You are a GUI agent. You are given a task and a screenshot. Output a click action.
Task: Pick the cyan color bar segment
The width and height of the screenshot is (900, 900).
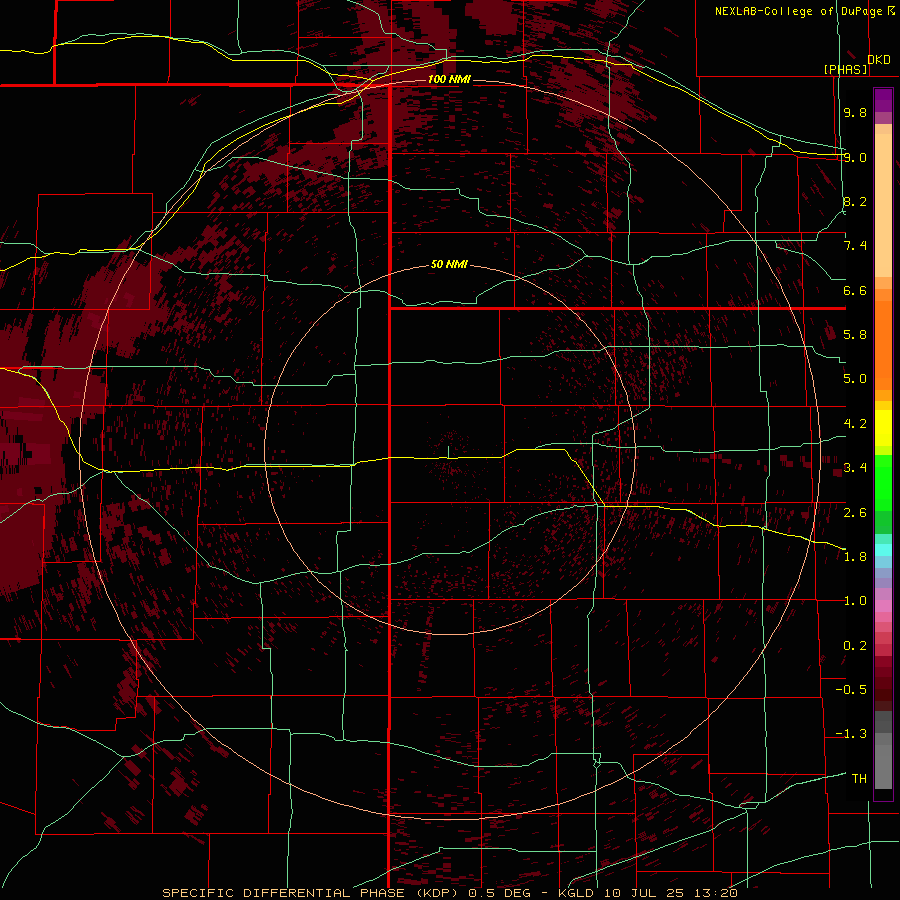883,550
